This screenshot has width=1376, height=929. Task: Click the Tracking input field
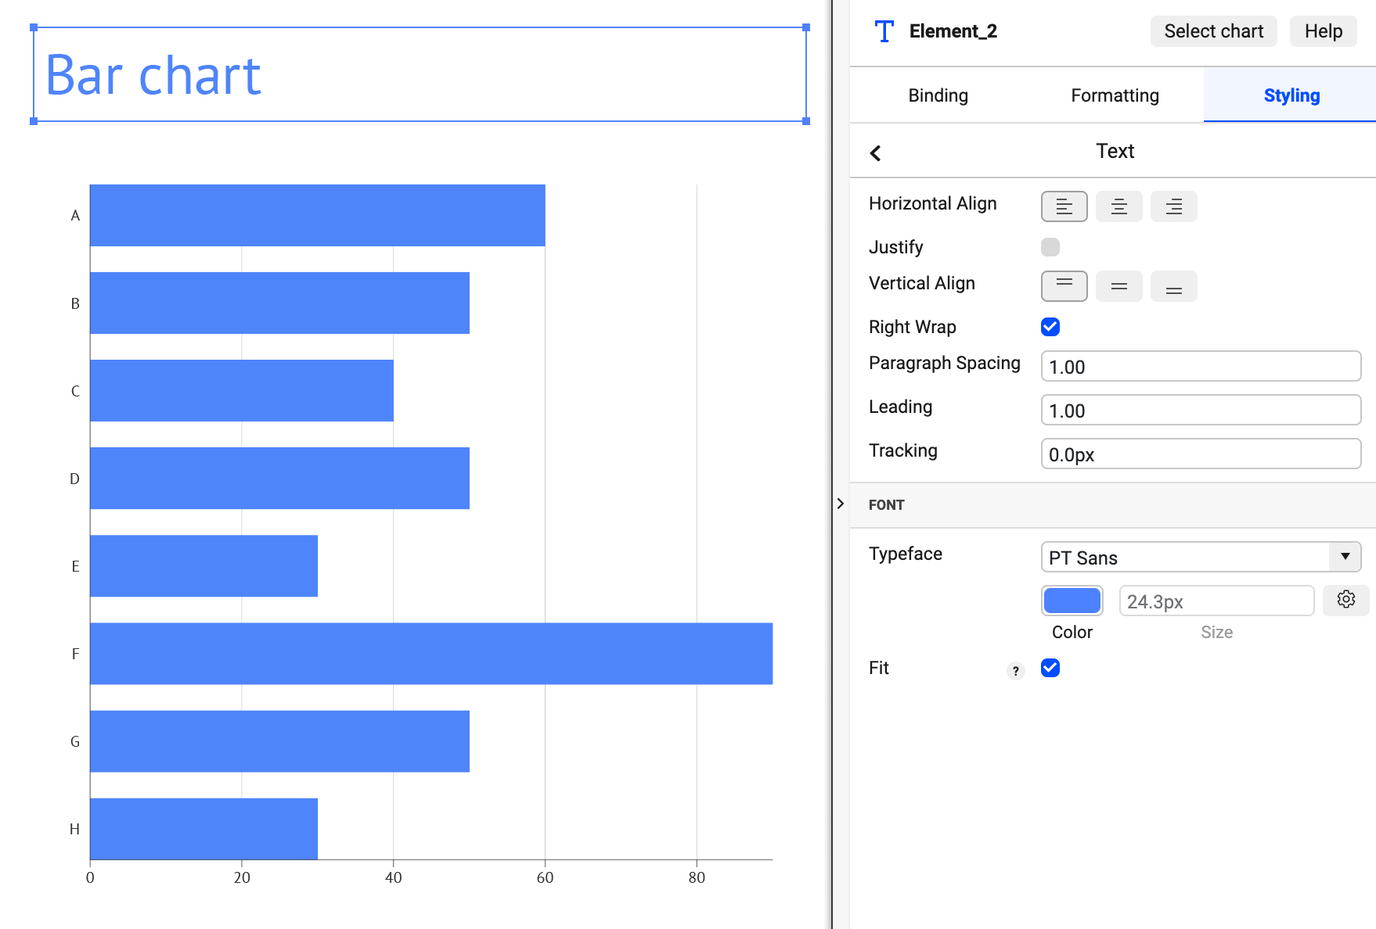[1200, 453]
